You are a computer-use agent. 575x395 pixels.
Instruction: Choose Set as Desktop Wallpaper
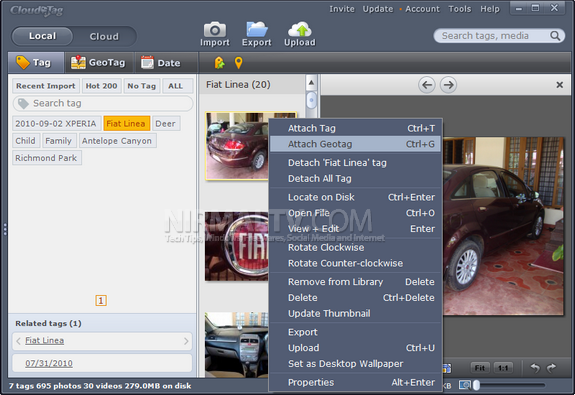tap(355, 364)
